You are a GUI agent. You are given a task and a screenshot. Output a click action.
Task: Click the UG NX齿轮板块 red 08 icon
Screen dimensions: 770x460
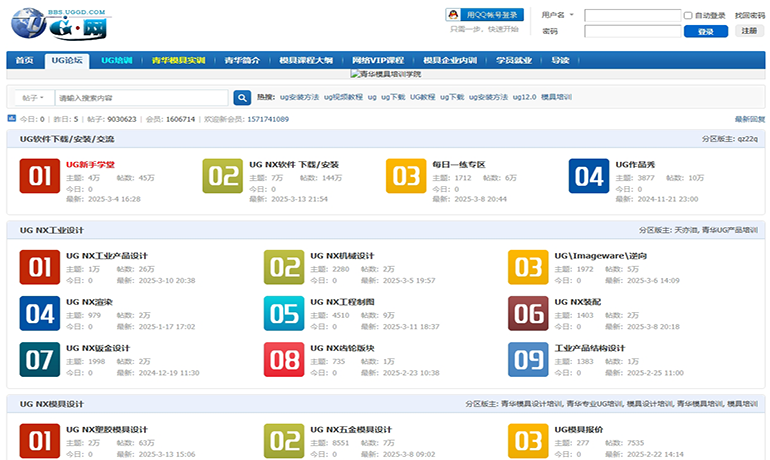(283, 359)
